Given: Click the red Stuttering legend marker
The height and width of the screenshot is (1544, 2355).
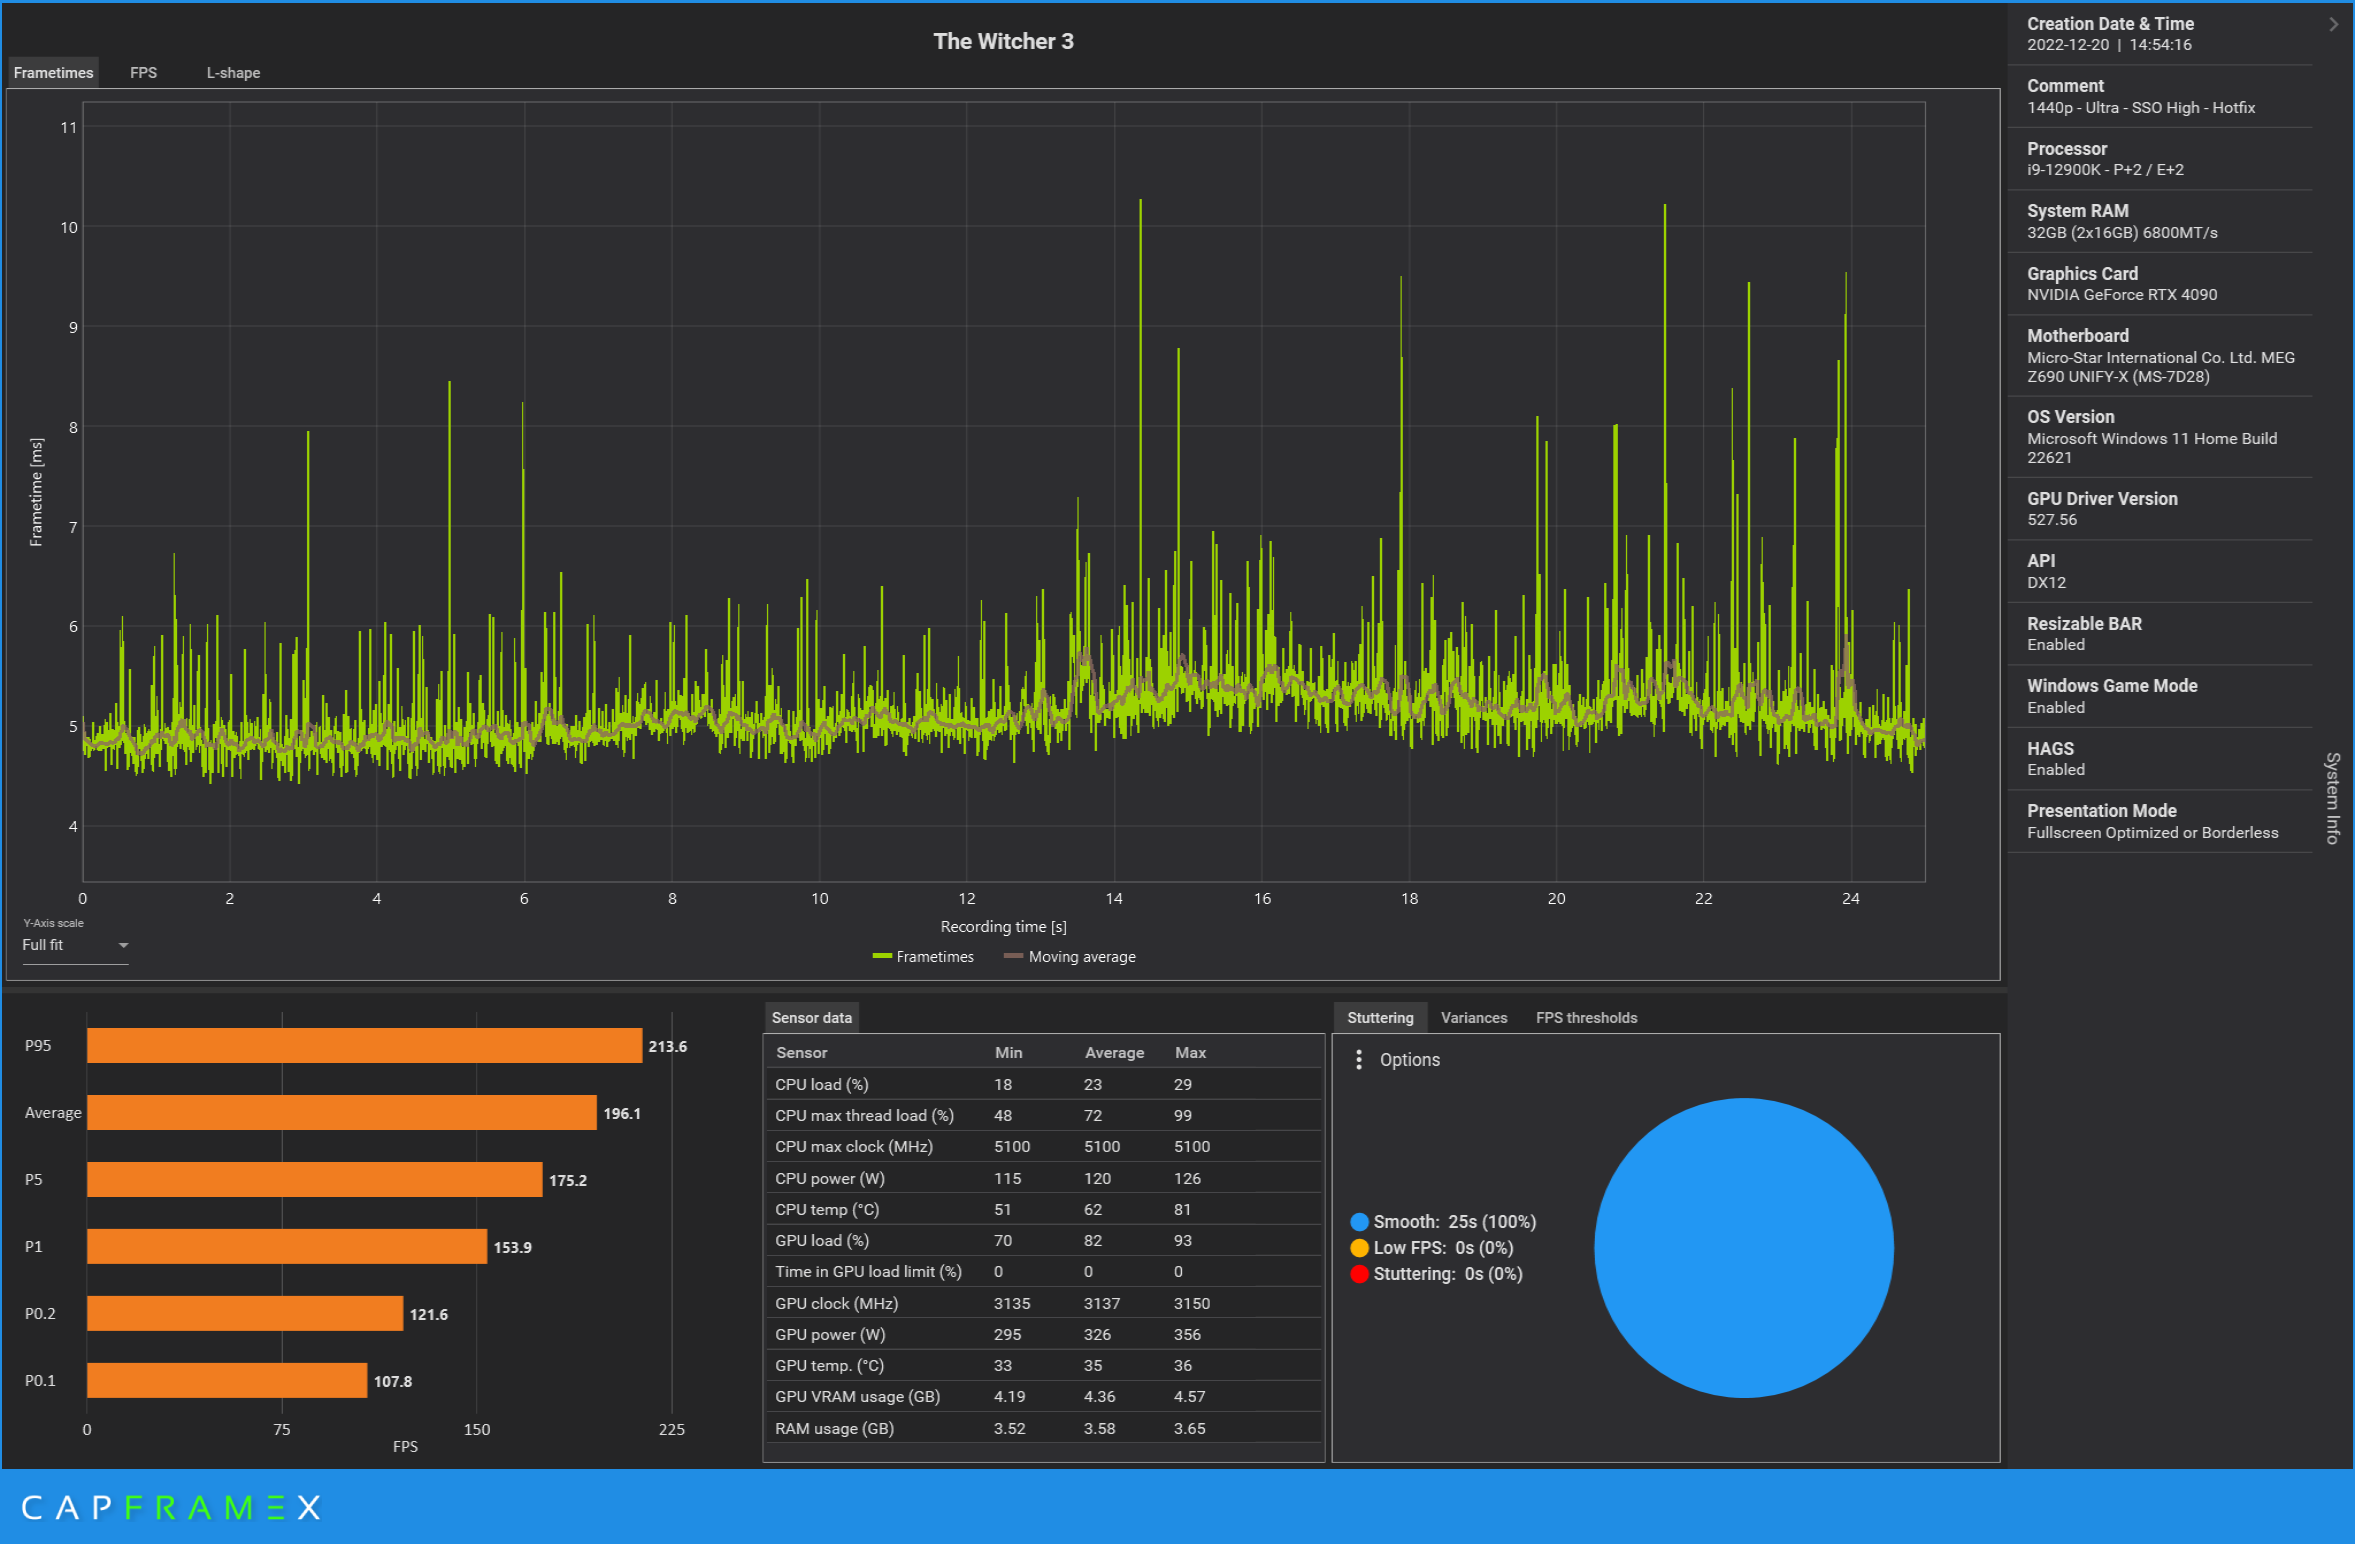Looking at the screenshot, I should [1359, 1274].
